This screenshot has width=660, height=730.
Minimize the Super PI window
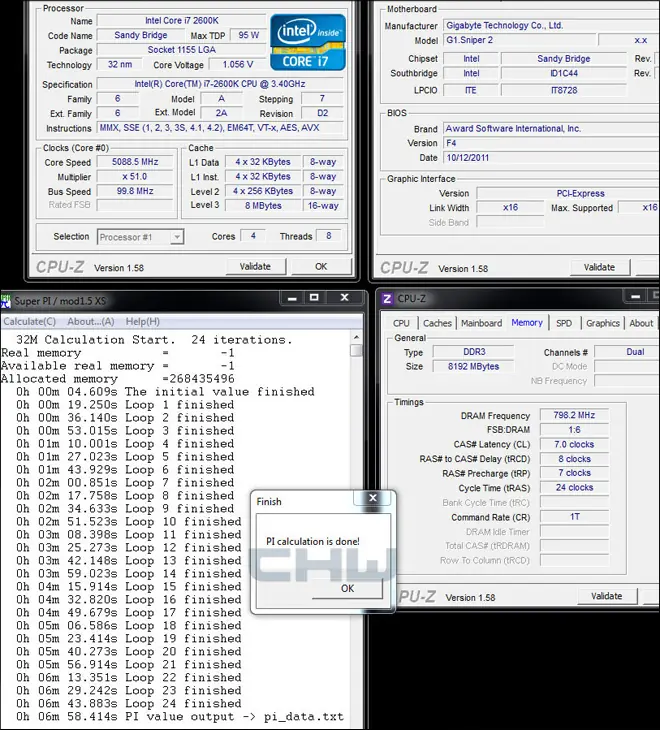click(292, 297)
